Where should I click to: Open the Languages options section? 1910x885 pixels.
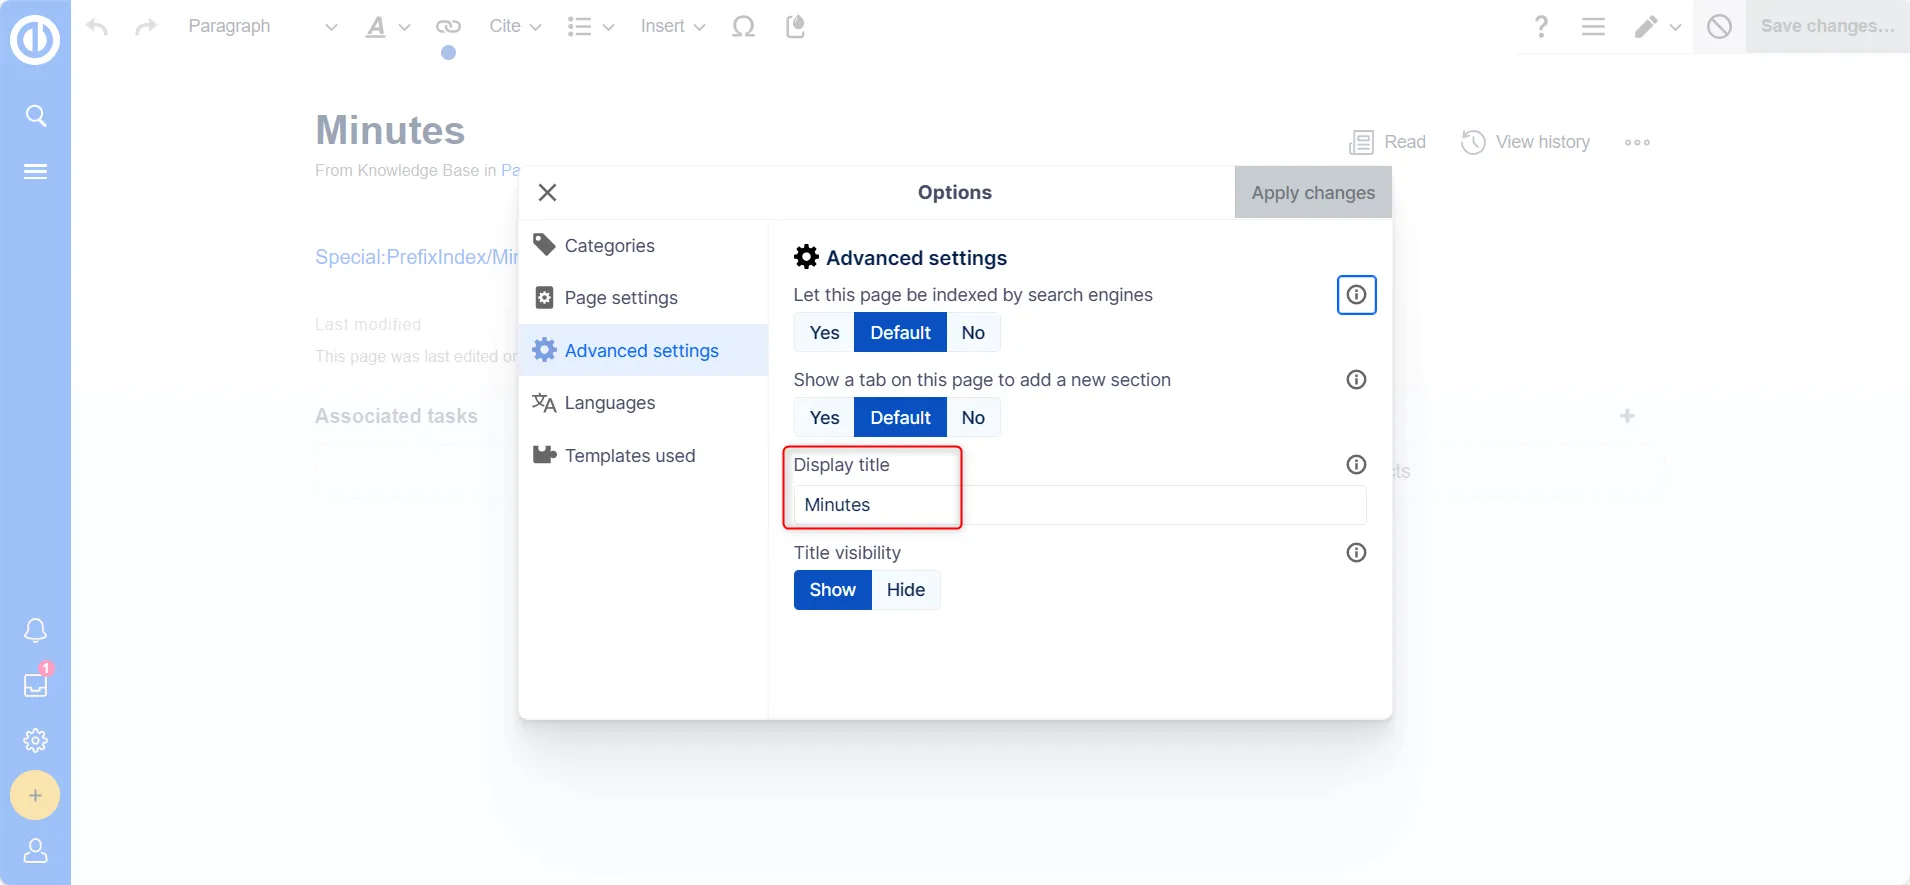point(609,403)
